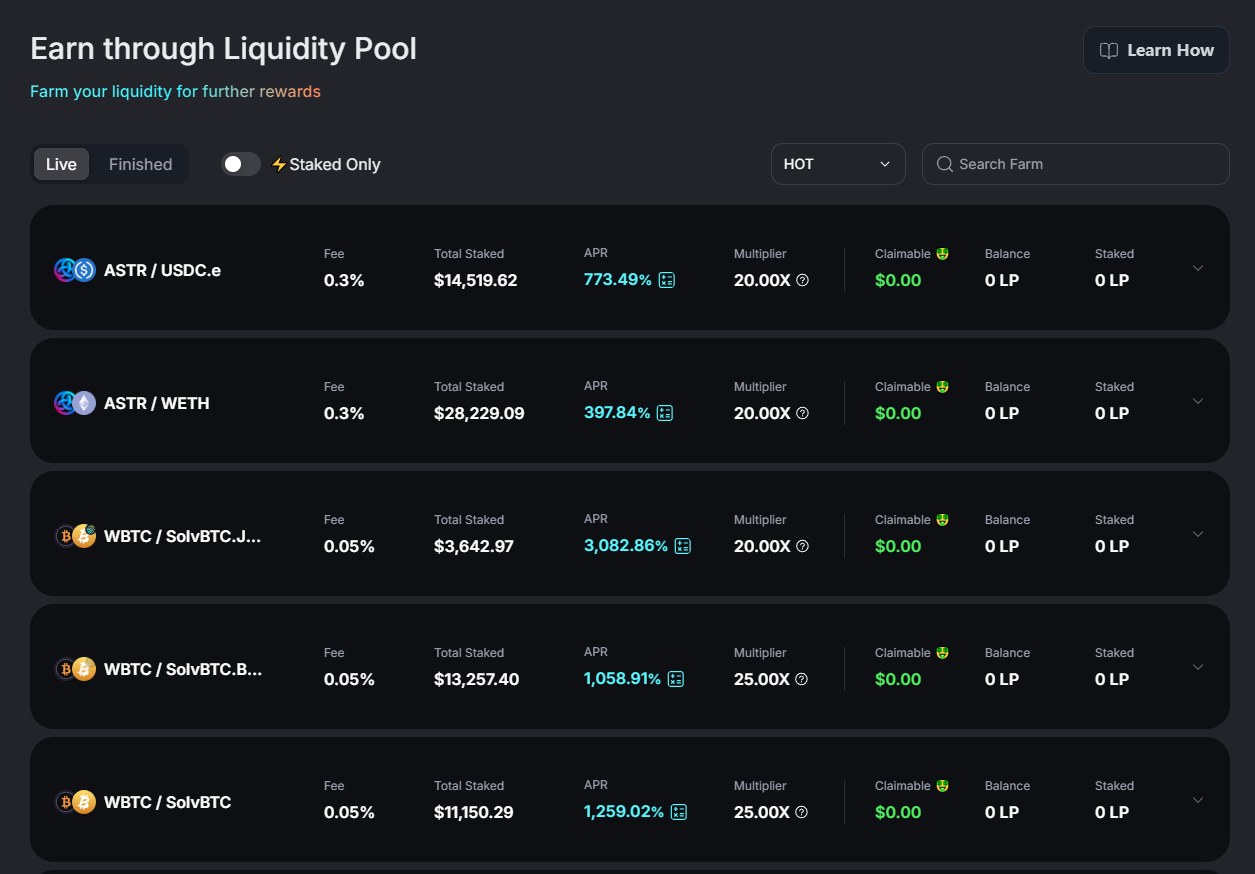Click the WBTC / SolvBTC token pair icon
The width and height of the screenshot is (1255, 874).
[x=75, y=802]
